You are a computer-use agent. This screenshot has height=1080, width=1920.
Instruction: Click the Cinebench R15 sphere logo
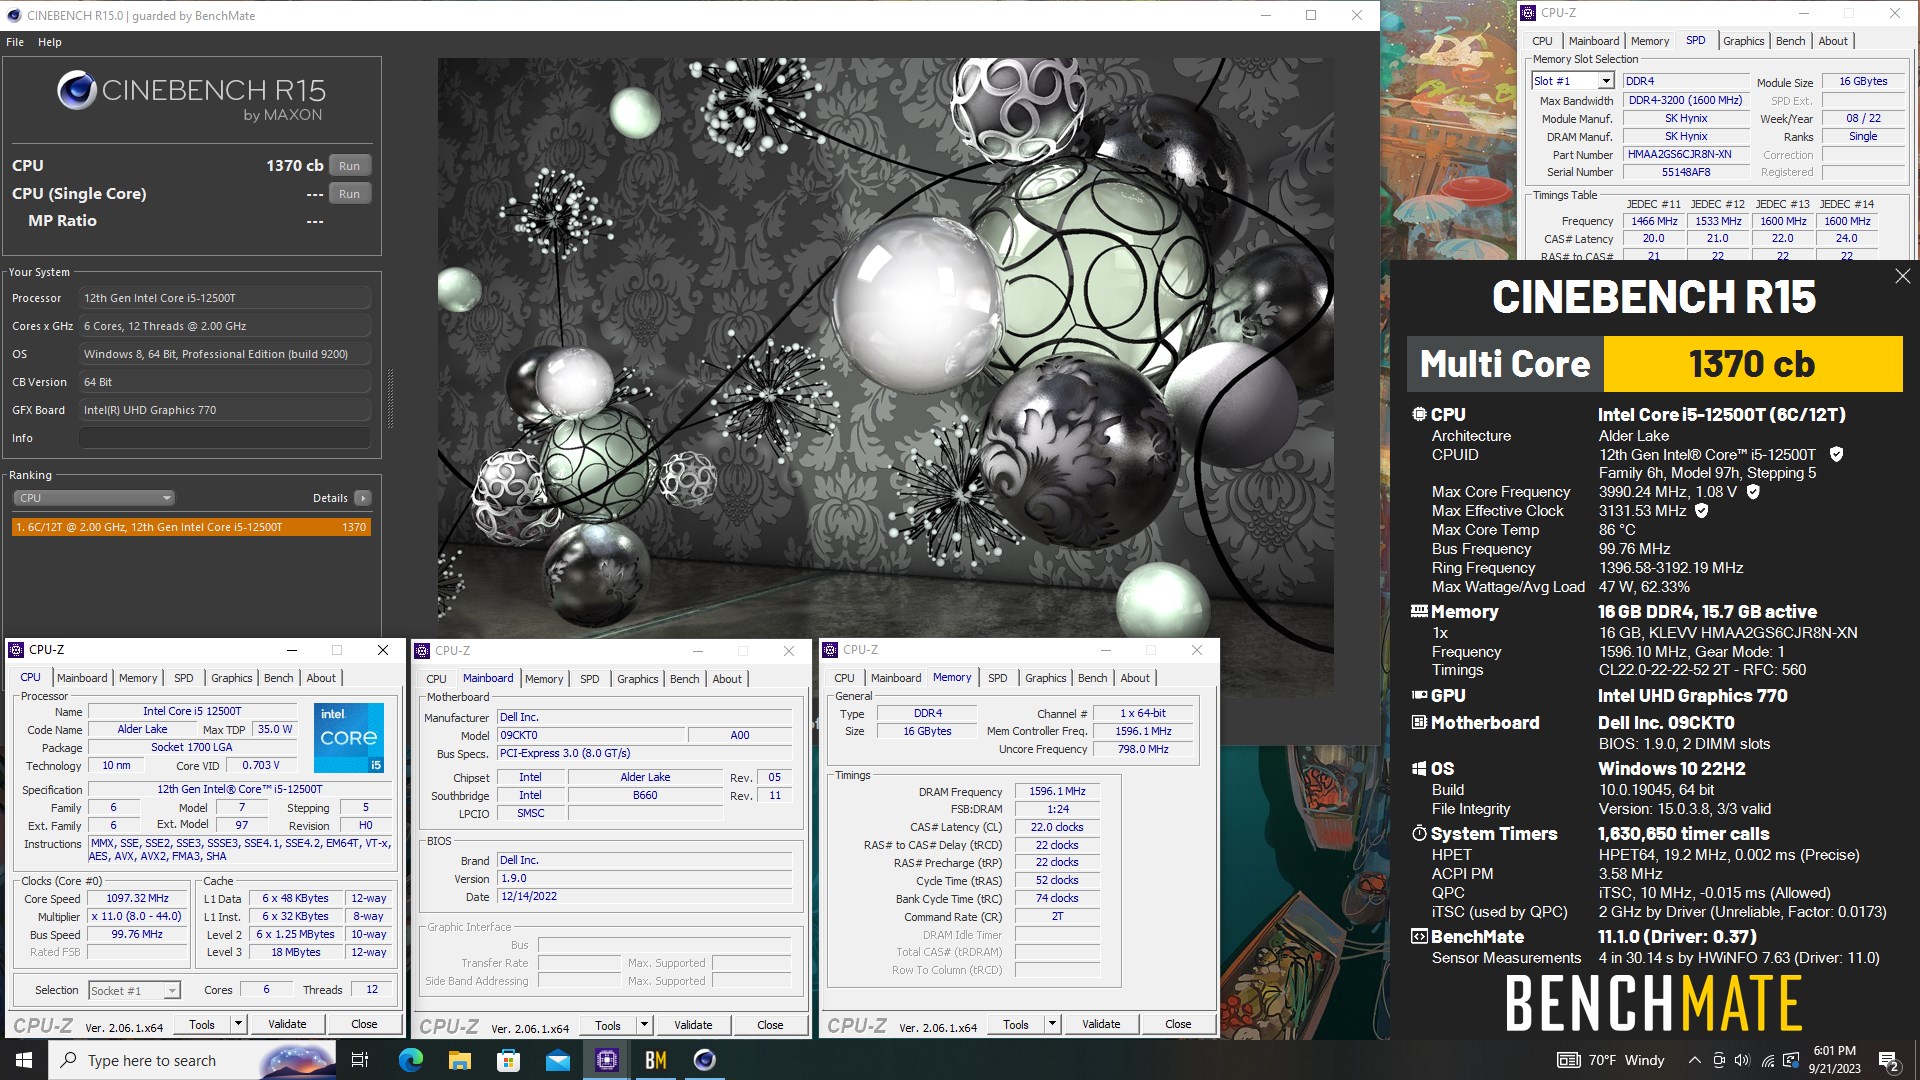pos(77,90)
